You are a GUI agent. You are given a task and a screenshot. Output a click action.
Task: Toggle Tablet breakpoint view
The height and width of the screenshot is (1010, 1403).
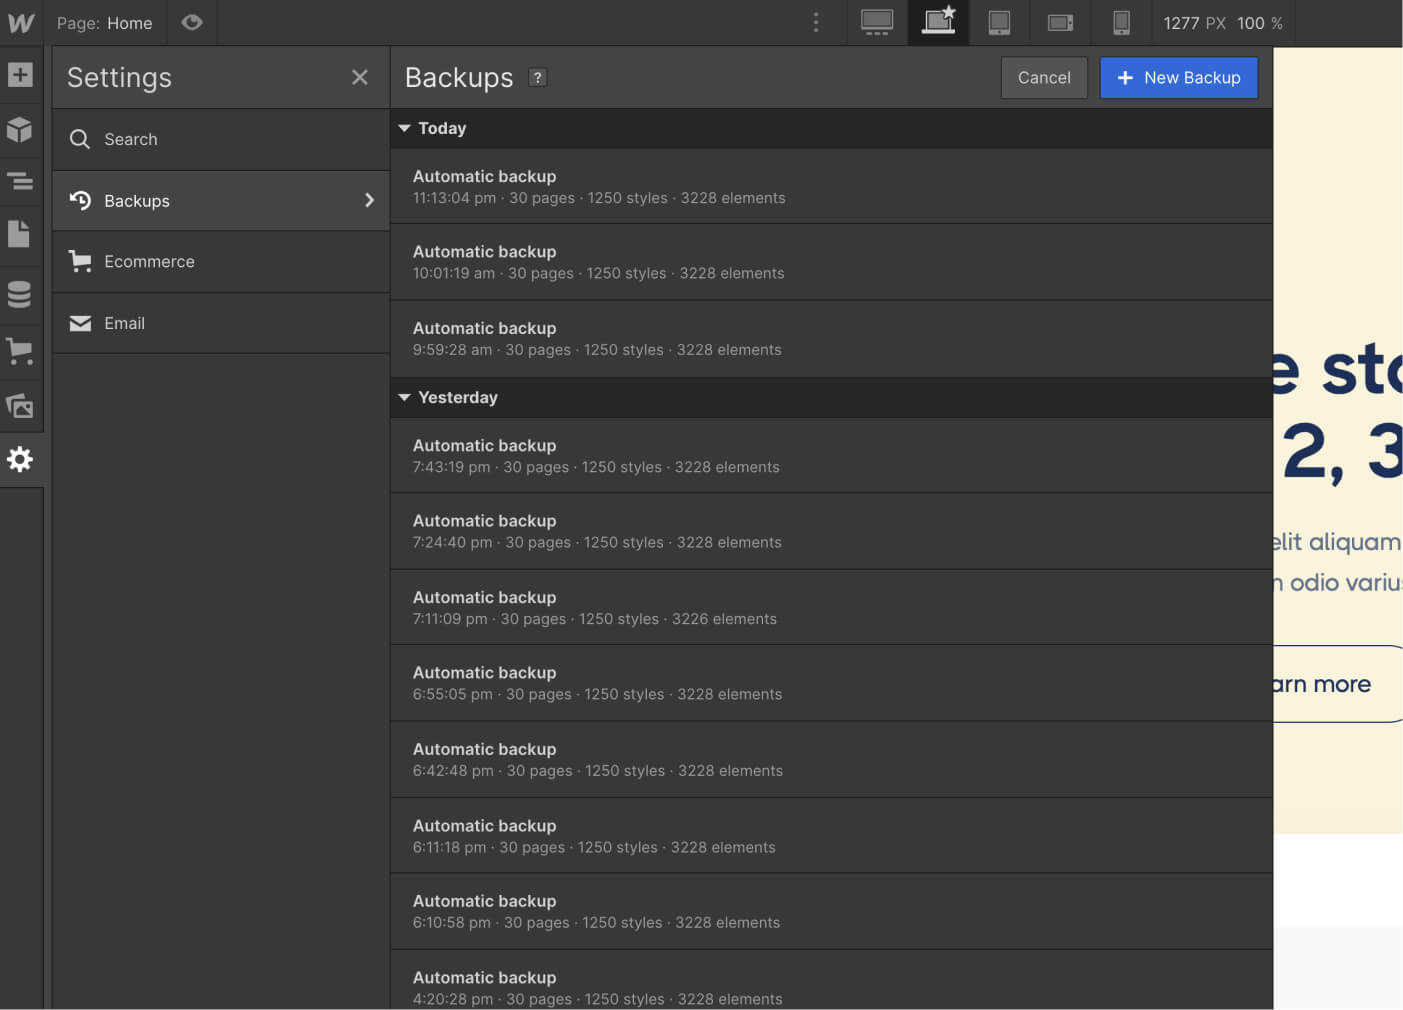(999, 22)
